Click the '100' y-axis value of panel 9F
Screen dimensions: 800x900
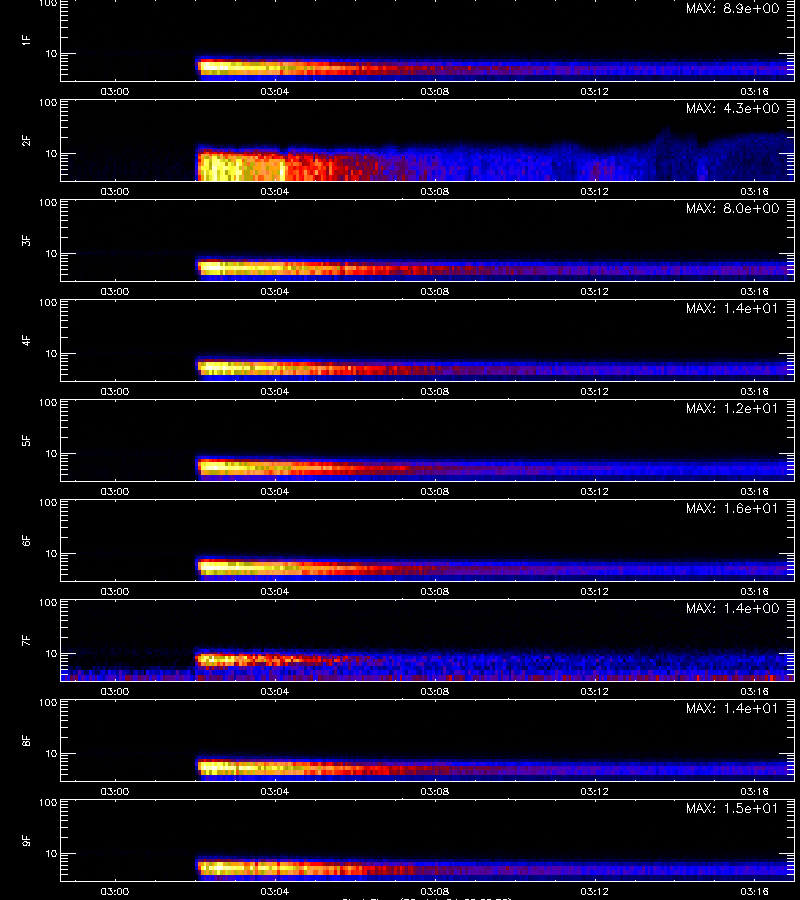48,802
